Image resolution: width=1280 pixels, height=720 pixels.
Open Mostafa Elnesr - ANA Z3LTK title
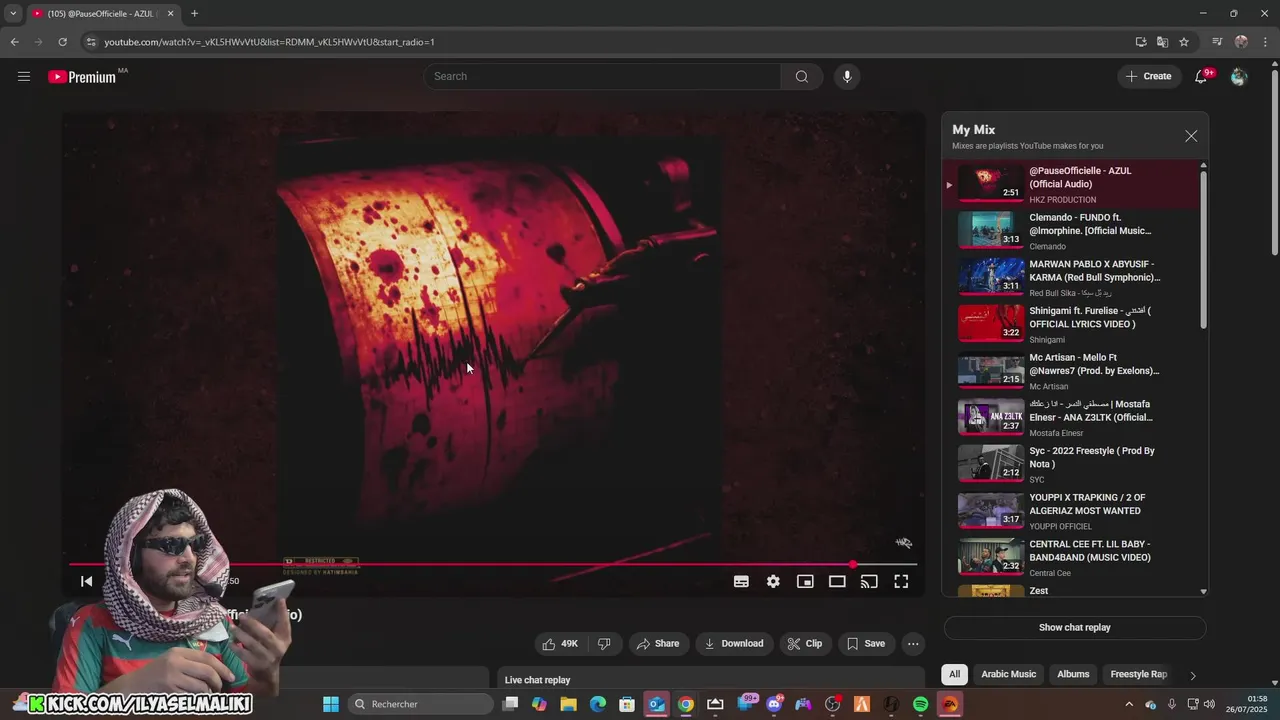1091,411
